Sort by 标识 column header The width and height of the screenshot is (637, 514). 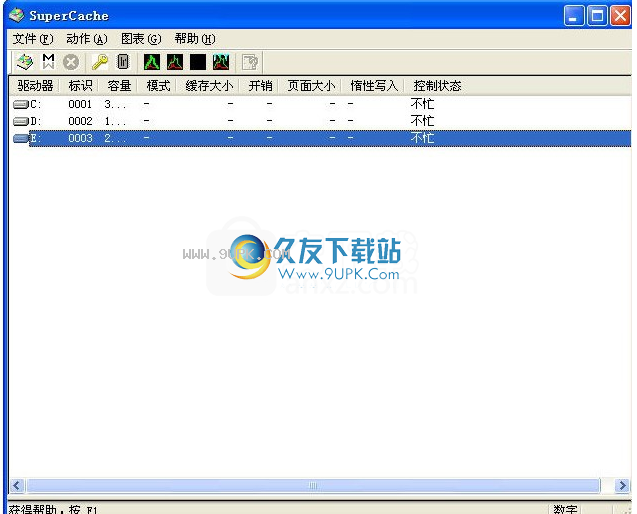(x=80, y=86)
